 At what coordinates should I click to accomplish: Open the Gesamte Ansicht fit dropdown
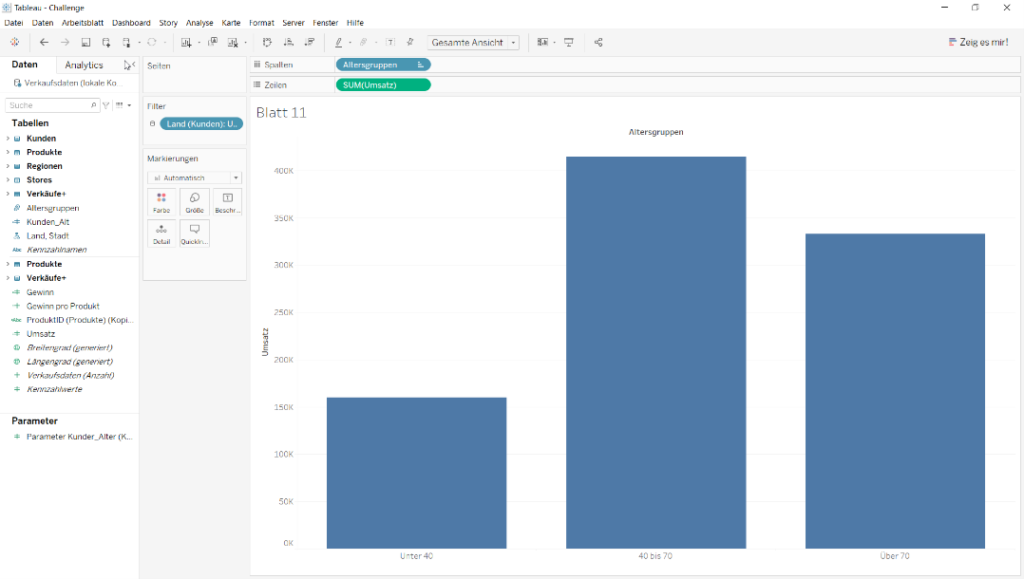tap(473, 42)
